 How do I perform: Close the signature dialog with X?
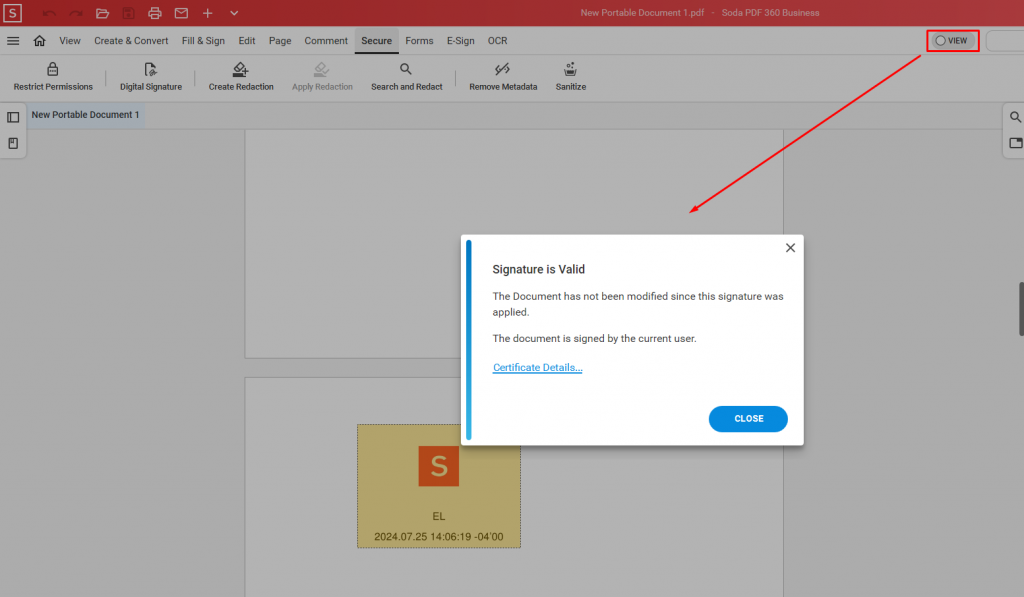(x=790, y=248)
